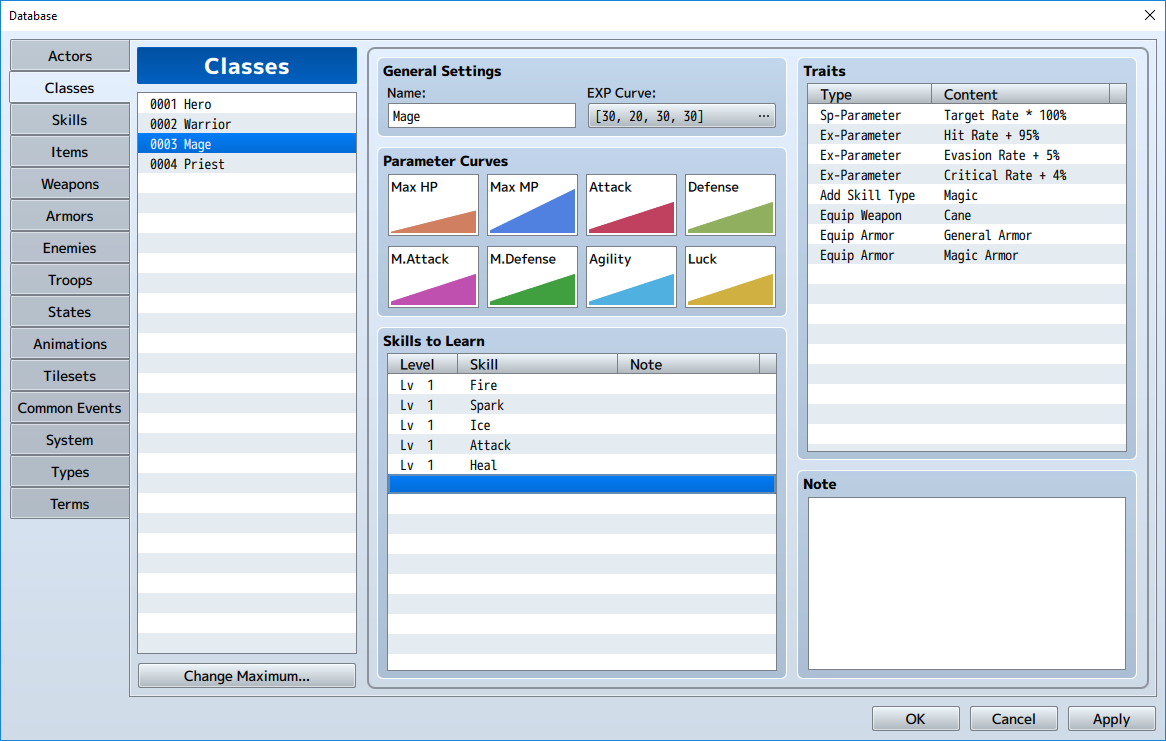Click inside the Note text area
Viewport: 1166px width, 741px height.
(967, 583)
